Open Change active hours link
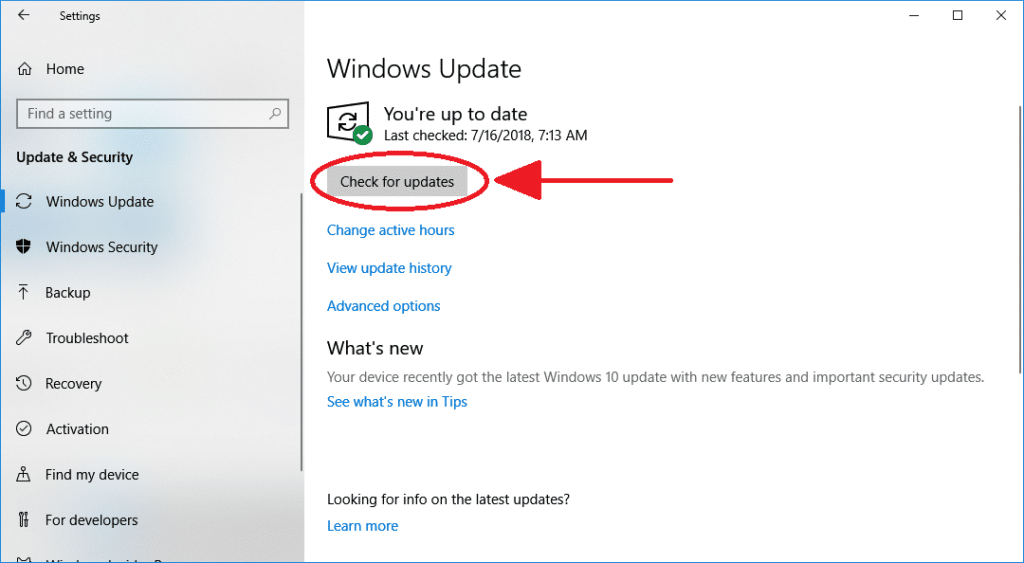The height and width of the screenshot is (563, 1024). [x=391, y=230]
